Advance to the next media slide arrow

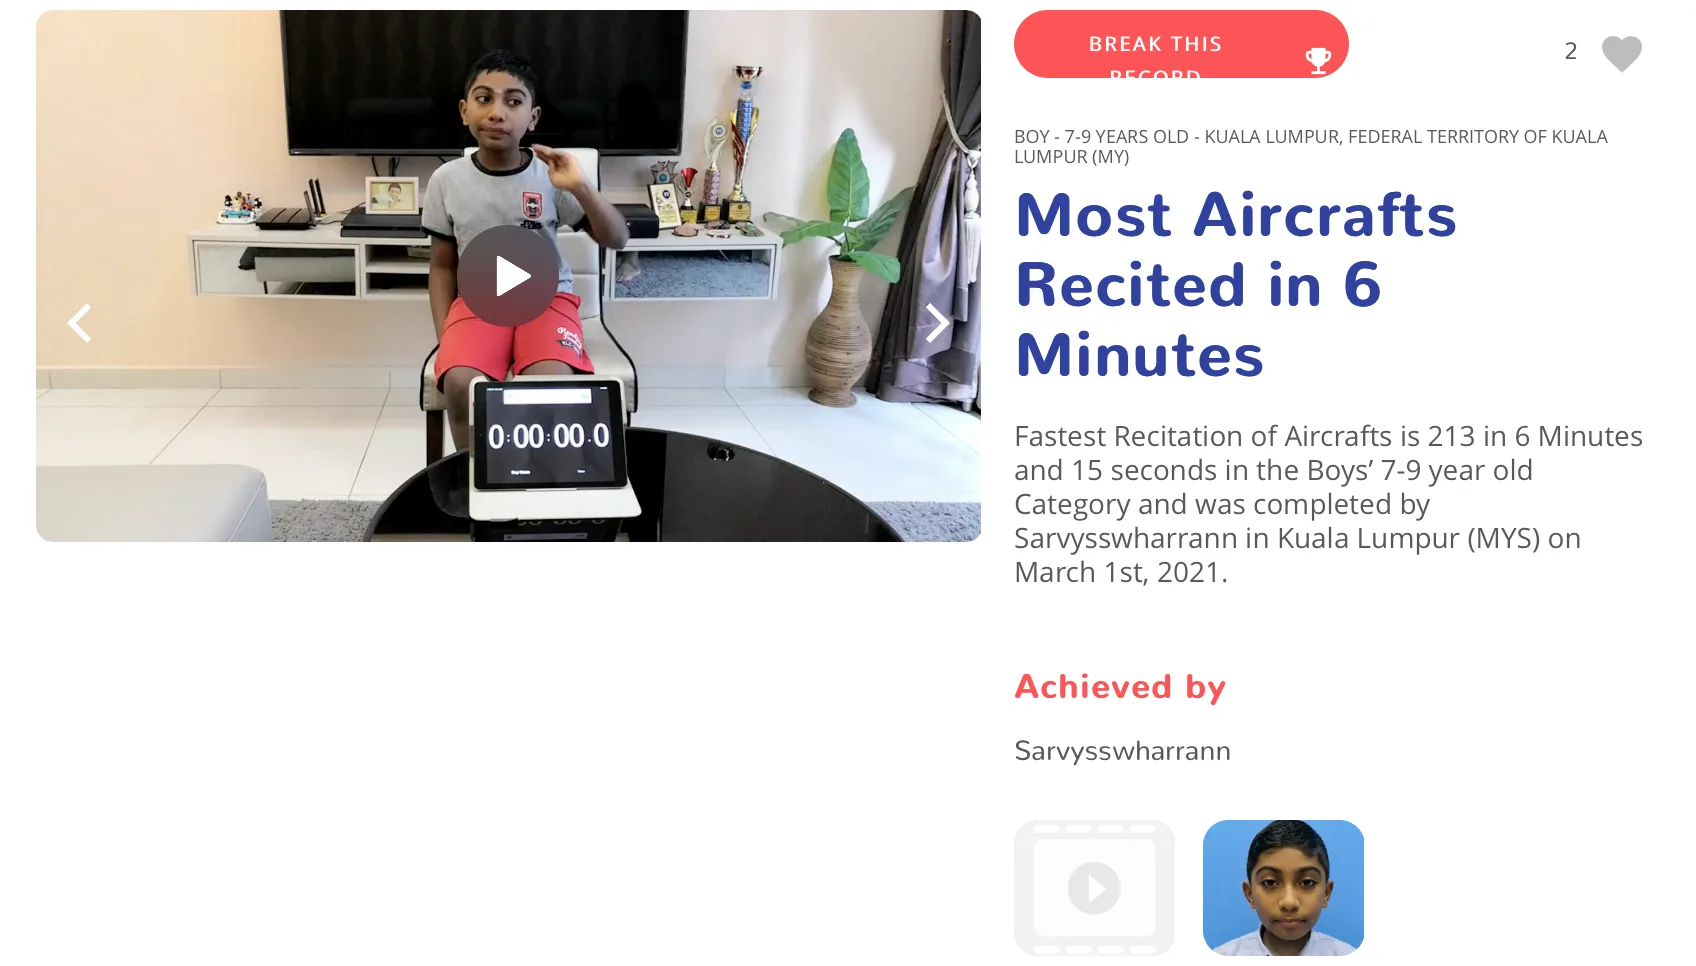(937, 323)
